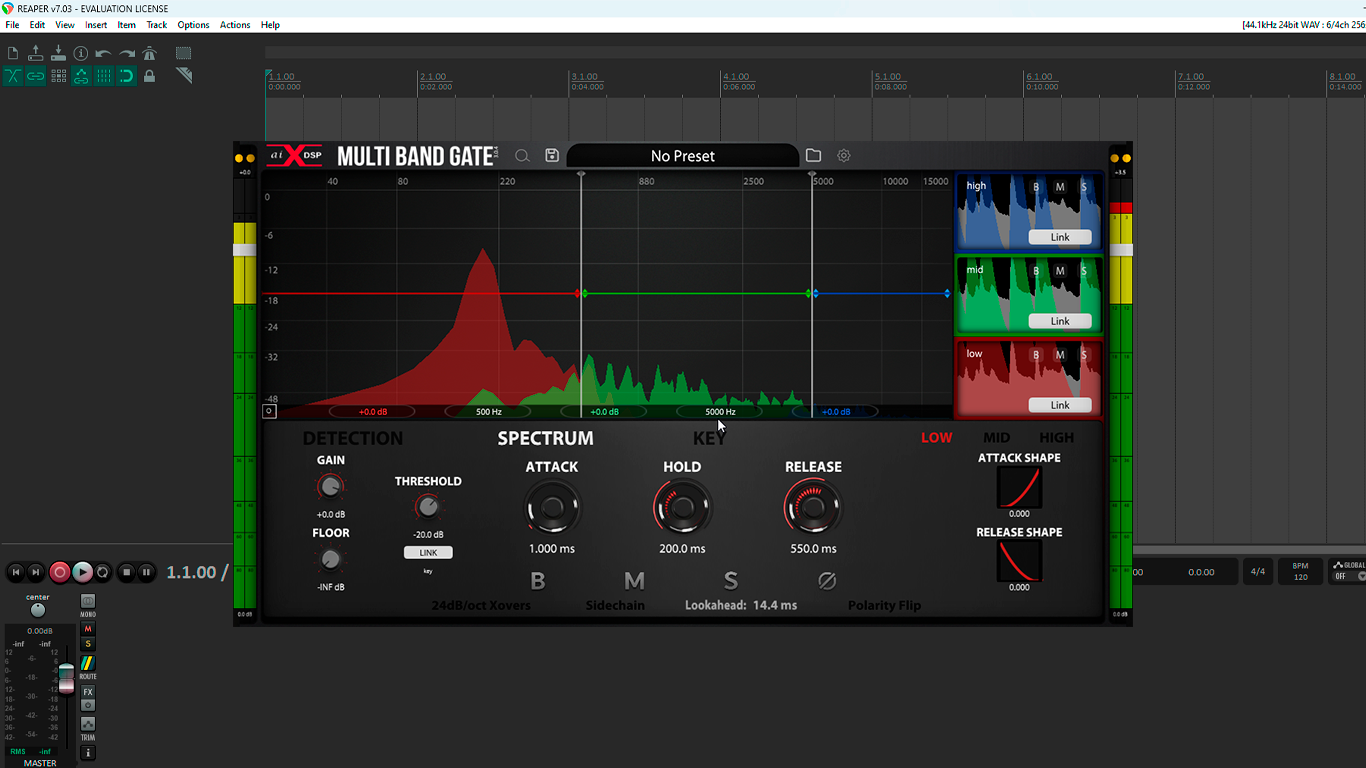Search presets with magnifier icon in plugin
The width and height of the screenshot is (1366, 768).
click(522, 156)
